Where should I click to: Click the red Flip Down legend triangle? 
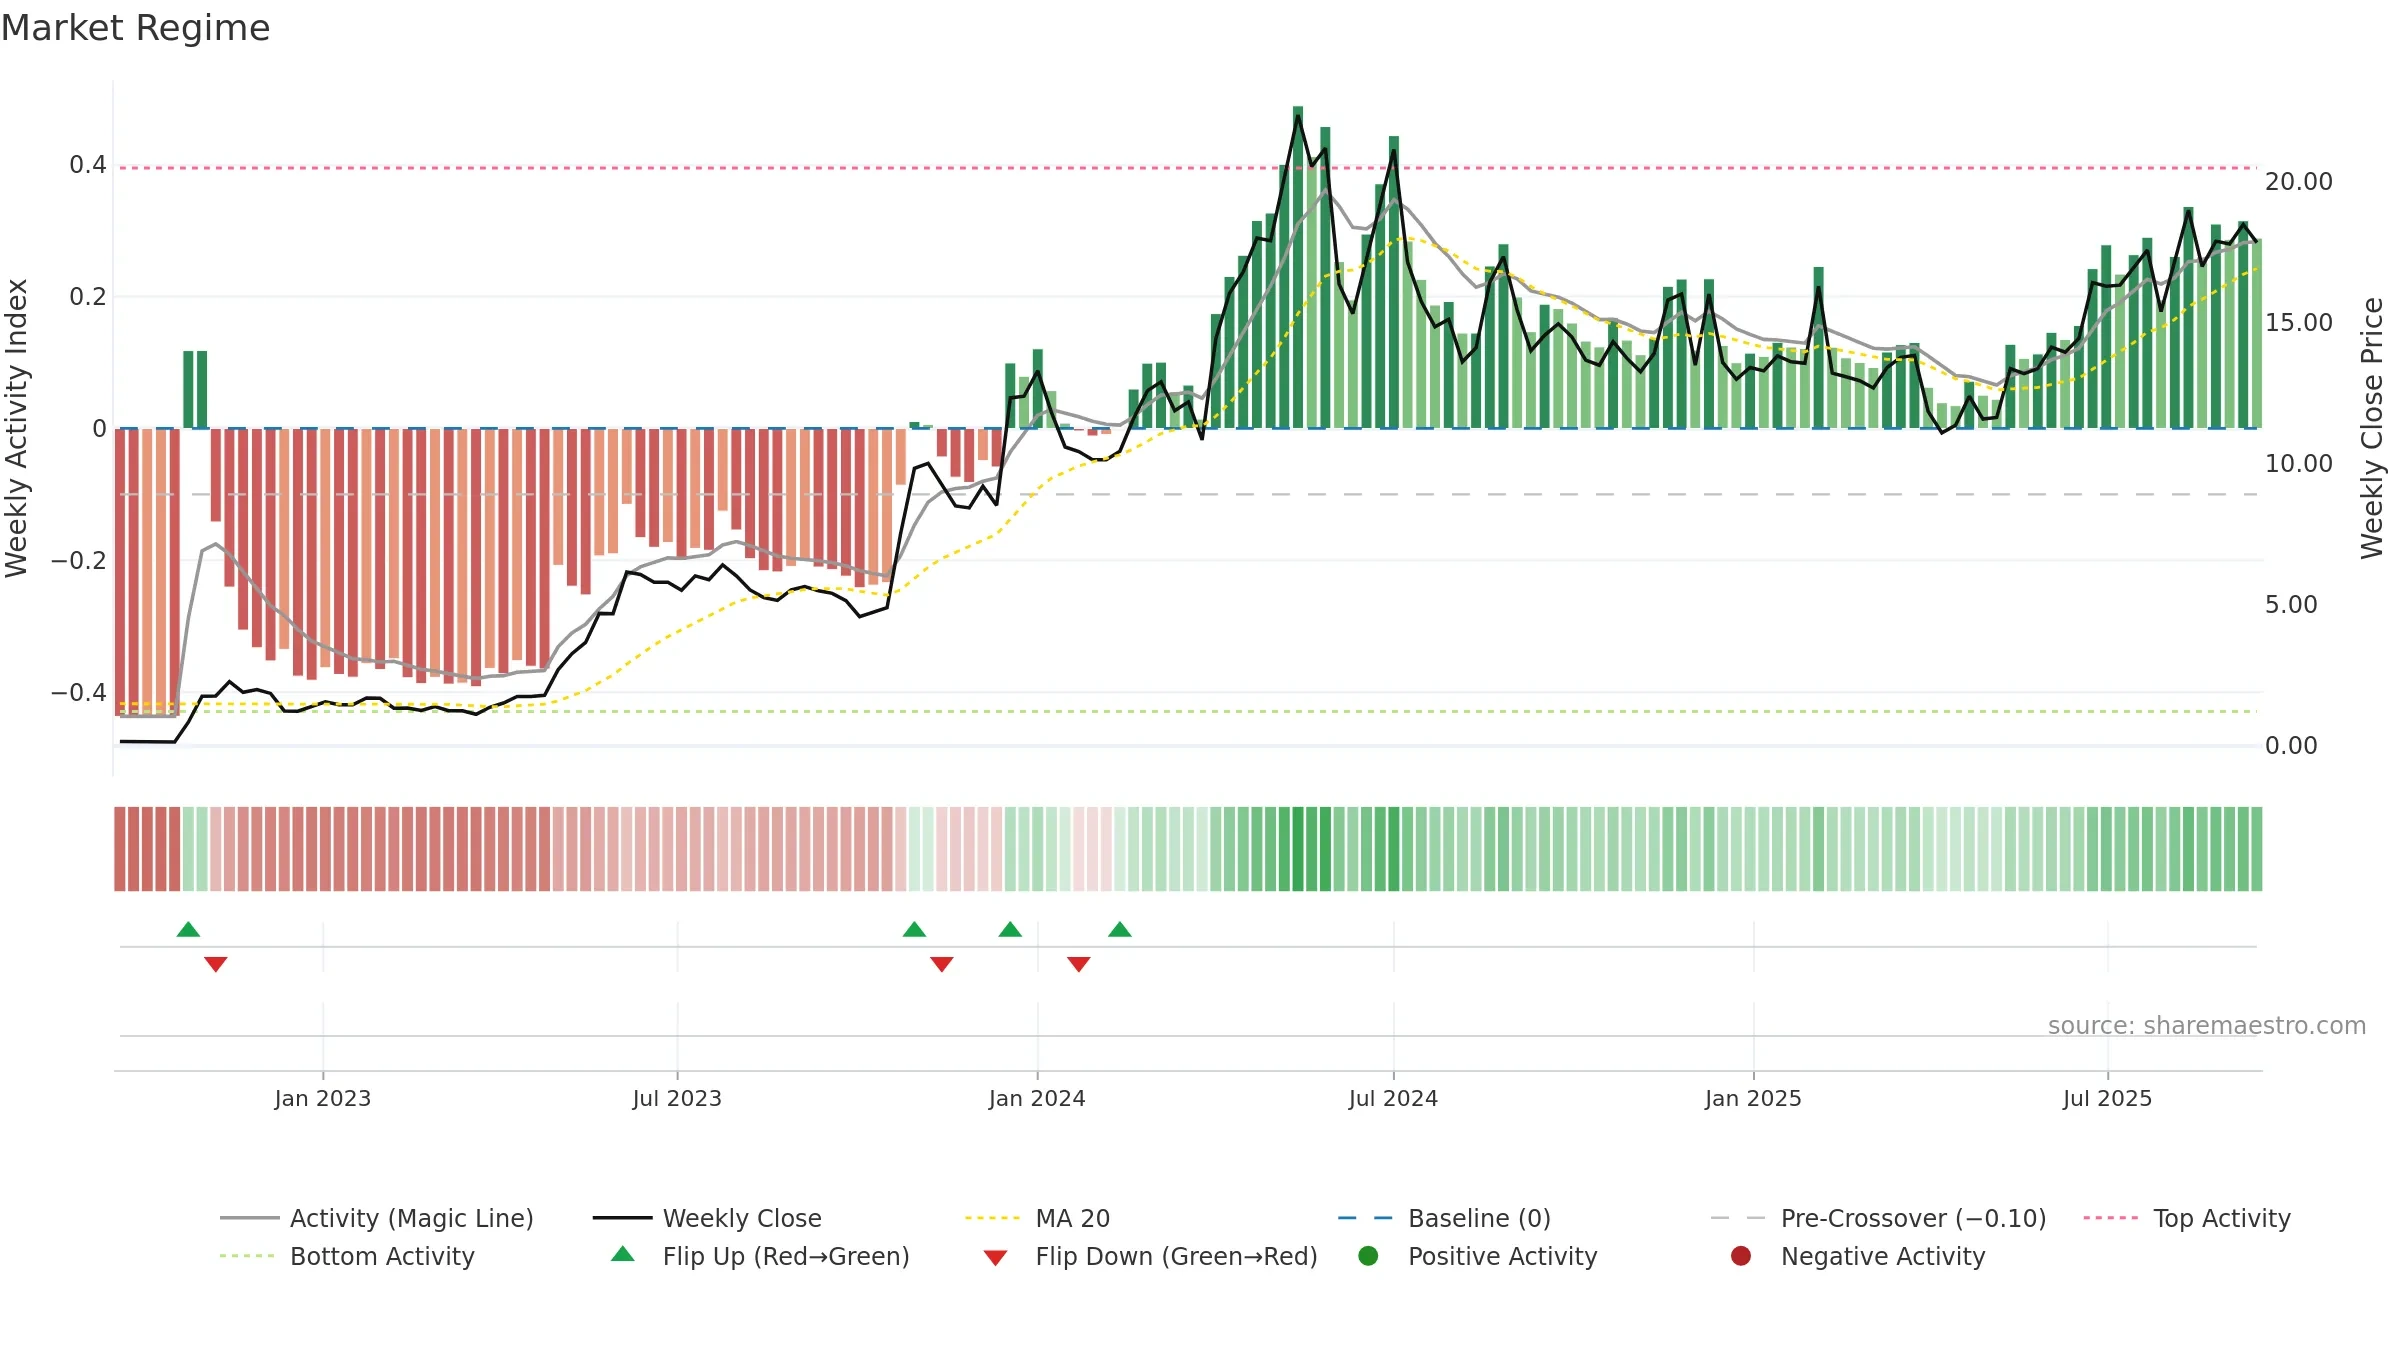[x=995, y=1258]
